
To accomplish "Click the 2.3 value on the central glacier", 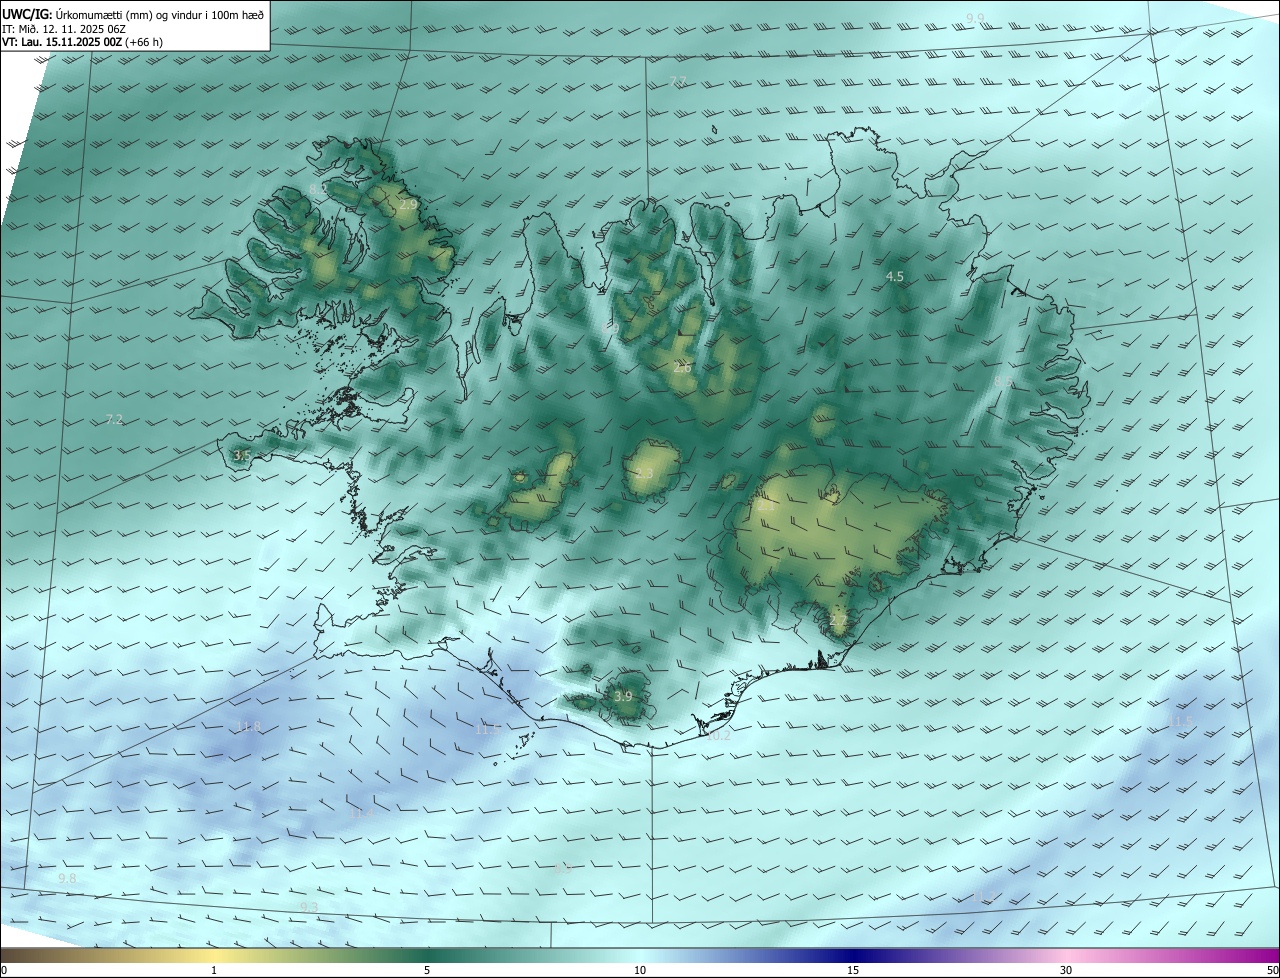I will (643, 473).
